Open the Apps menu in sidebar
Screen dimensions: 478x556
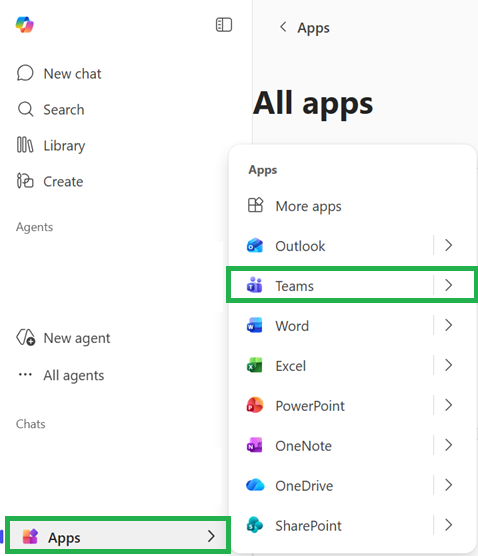[x=118, y=536]
